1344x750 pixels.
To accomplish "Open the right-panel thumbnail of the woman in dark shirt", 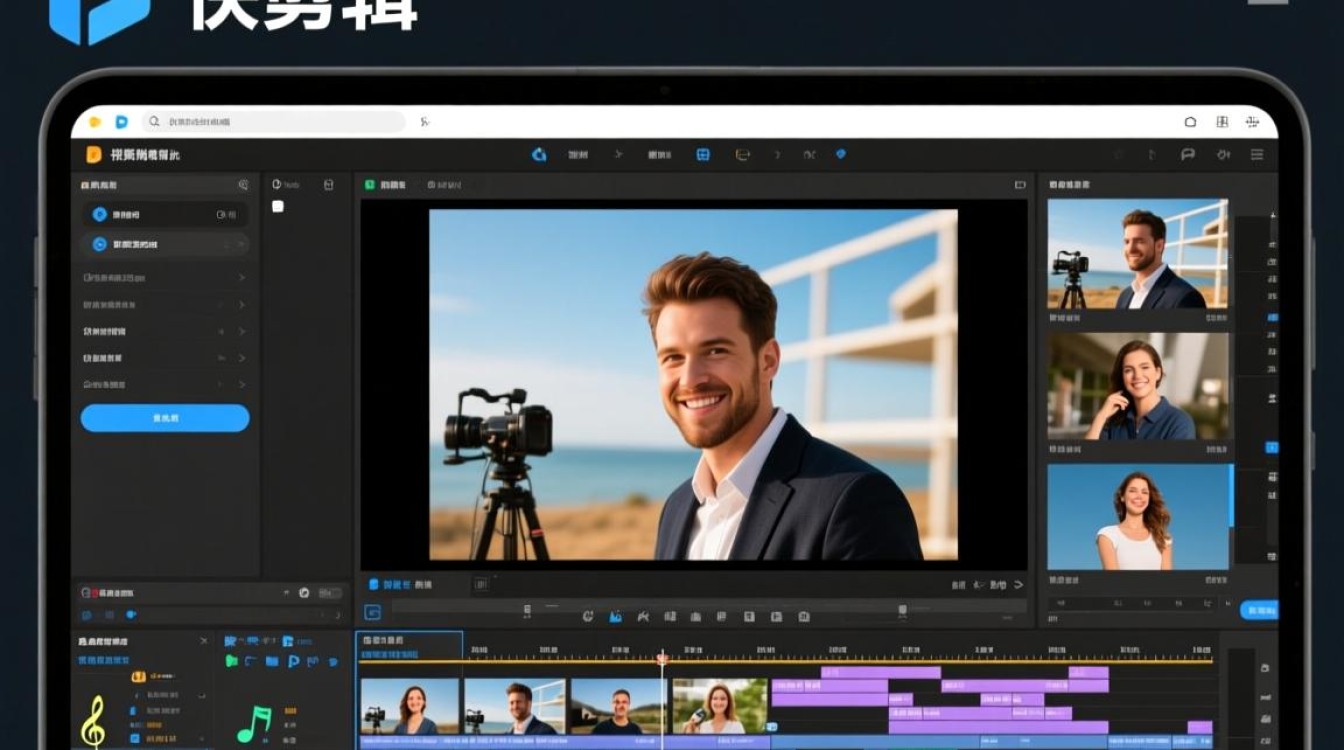I will (1138, 386).
